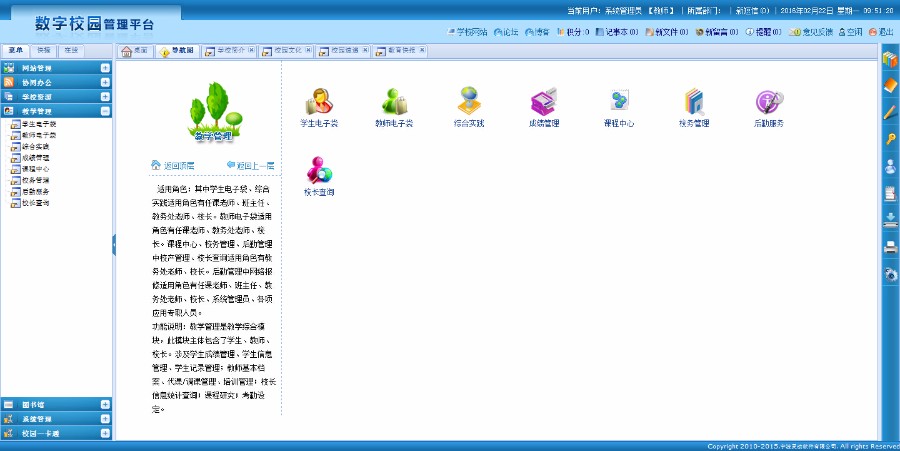Select 综合实践 in the sidebar tree

click(x=36, y=147)
